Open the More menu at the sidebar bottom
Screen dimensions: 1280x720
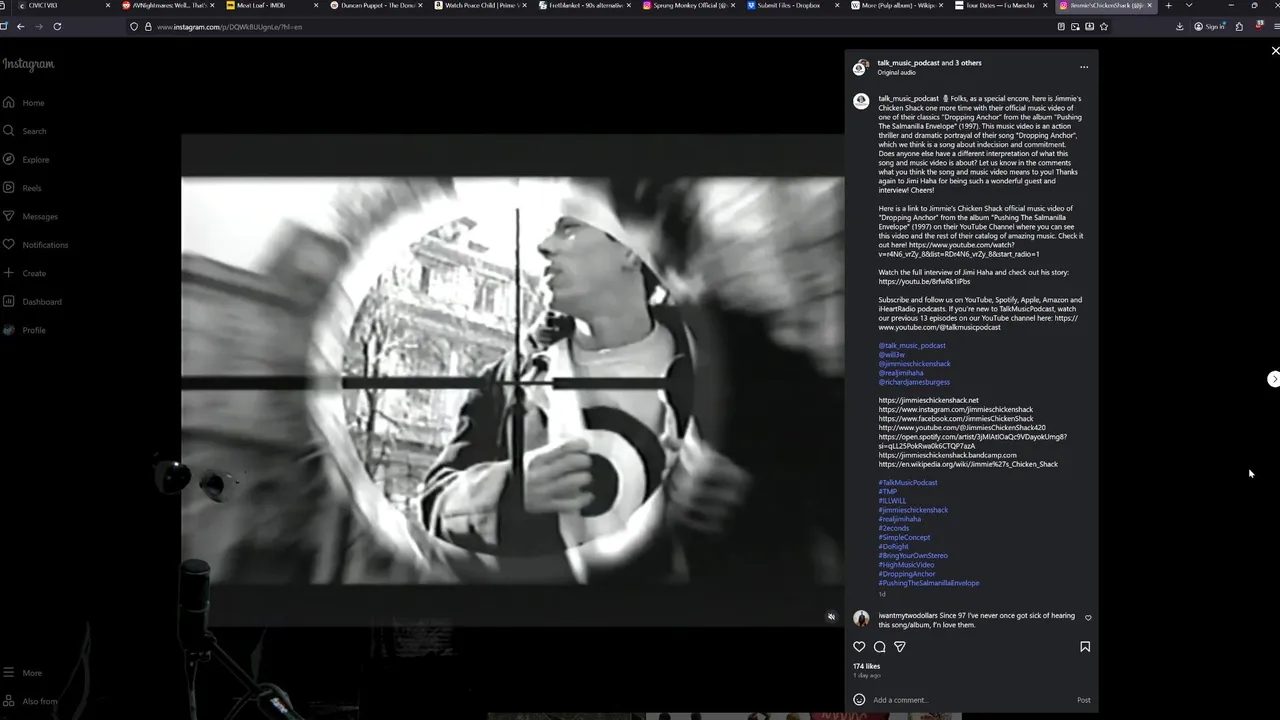click(22, 673)
